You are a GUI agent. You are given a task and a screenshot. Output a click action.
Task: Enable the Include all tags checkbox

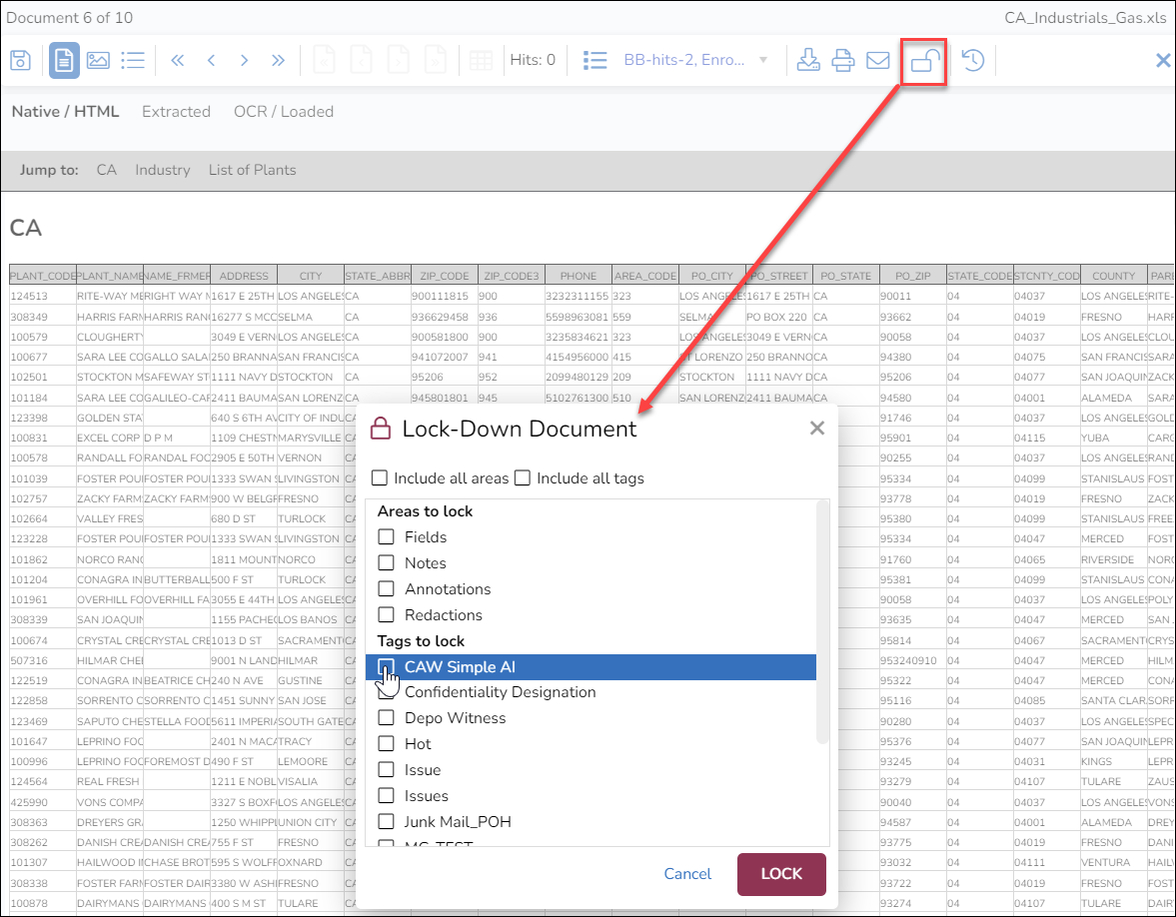(522, 478)
